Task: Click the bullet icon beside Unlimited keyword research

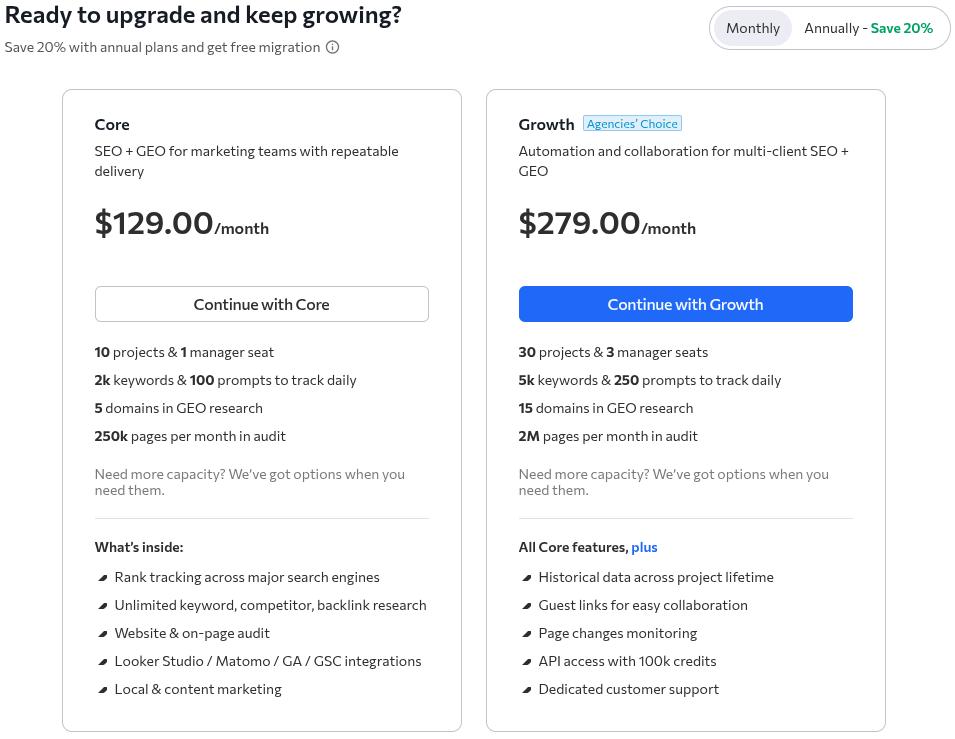Action: (x=102, y=605)
